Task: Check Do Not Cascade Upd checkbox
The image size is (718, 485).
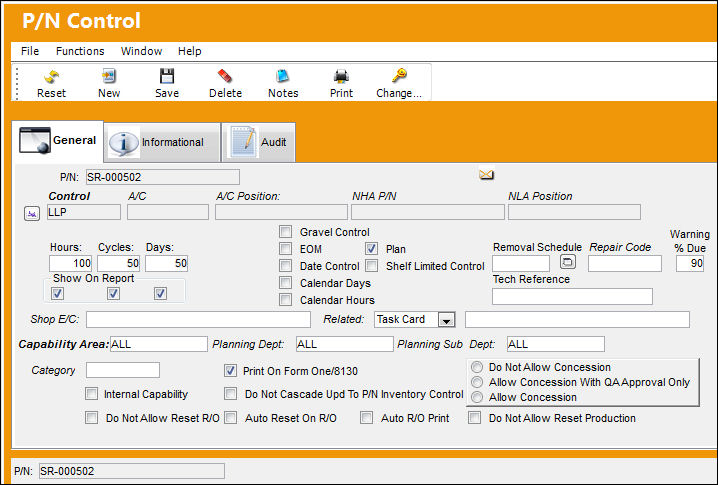Action: click(x=230, y=394)
